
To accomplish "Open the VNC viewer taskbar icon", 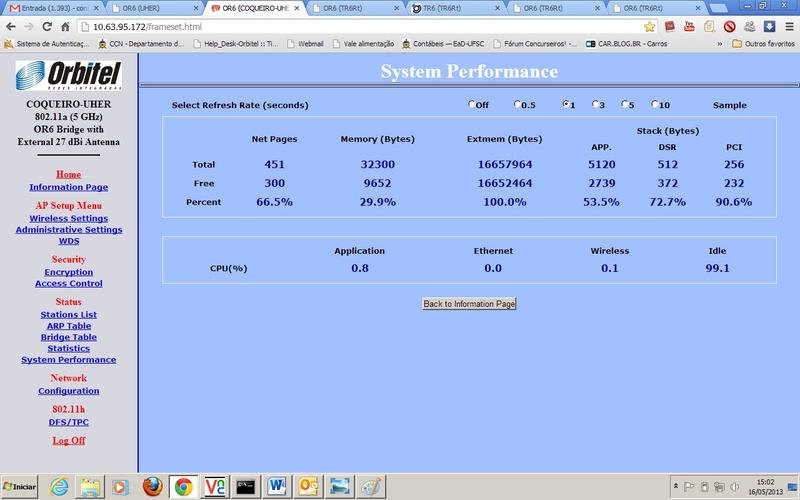I will [214, 487].
